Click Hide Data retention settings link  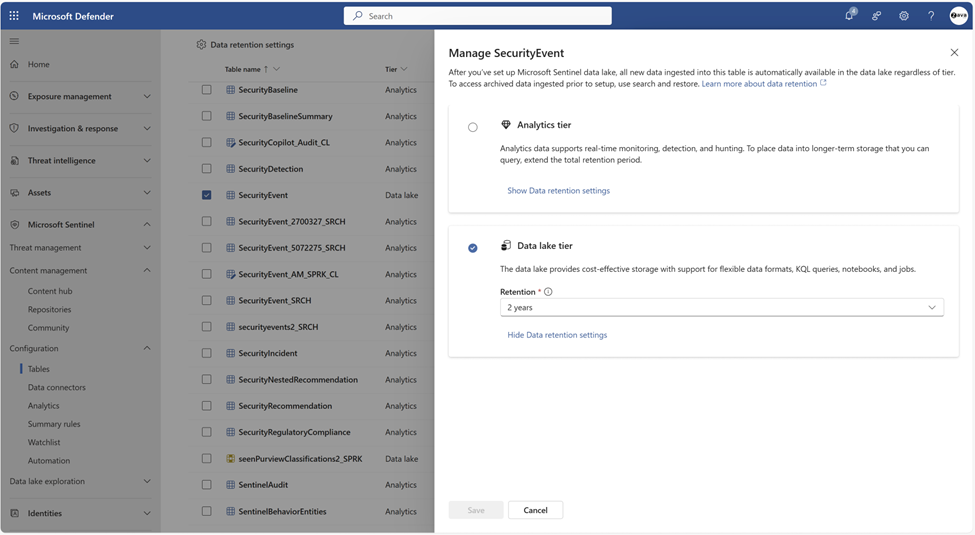(557, 335)
